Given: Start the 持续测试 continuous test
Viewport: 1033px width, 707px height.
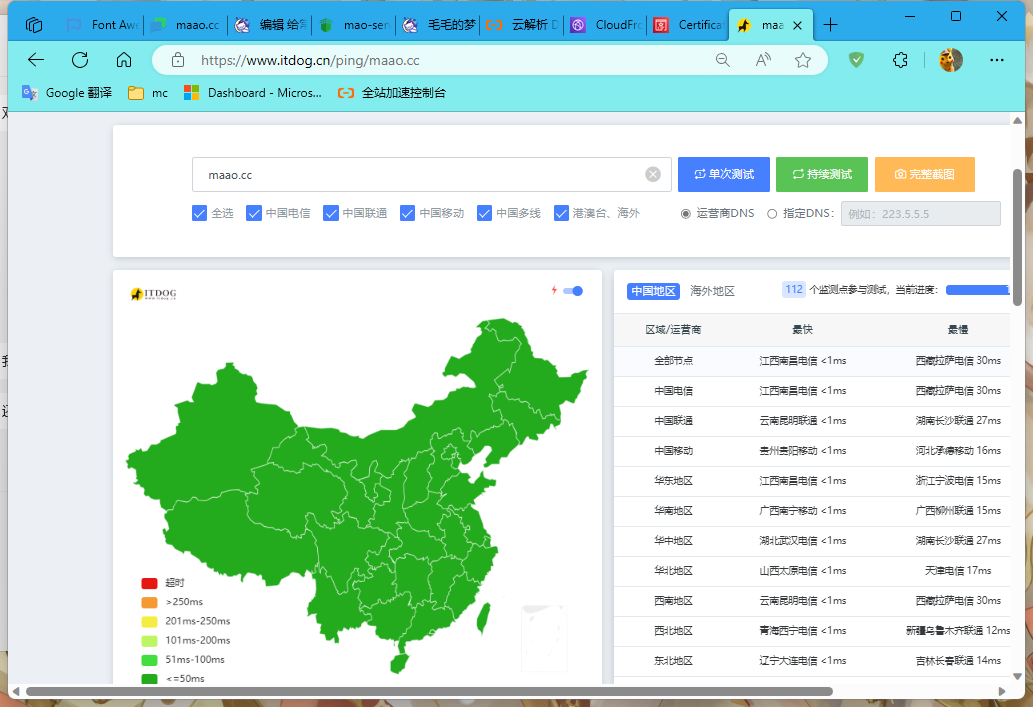Looking at the screenshot, I should pyautogui.click(x=822, y=174).
